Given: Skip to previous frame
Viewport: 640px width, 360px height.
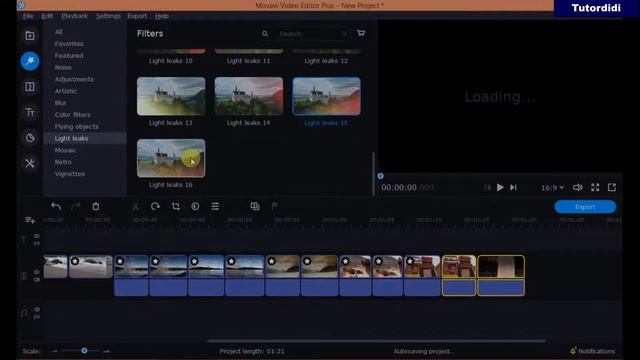Looking at the screenshot, I should (x=487, y=187).
